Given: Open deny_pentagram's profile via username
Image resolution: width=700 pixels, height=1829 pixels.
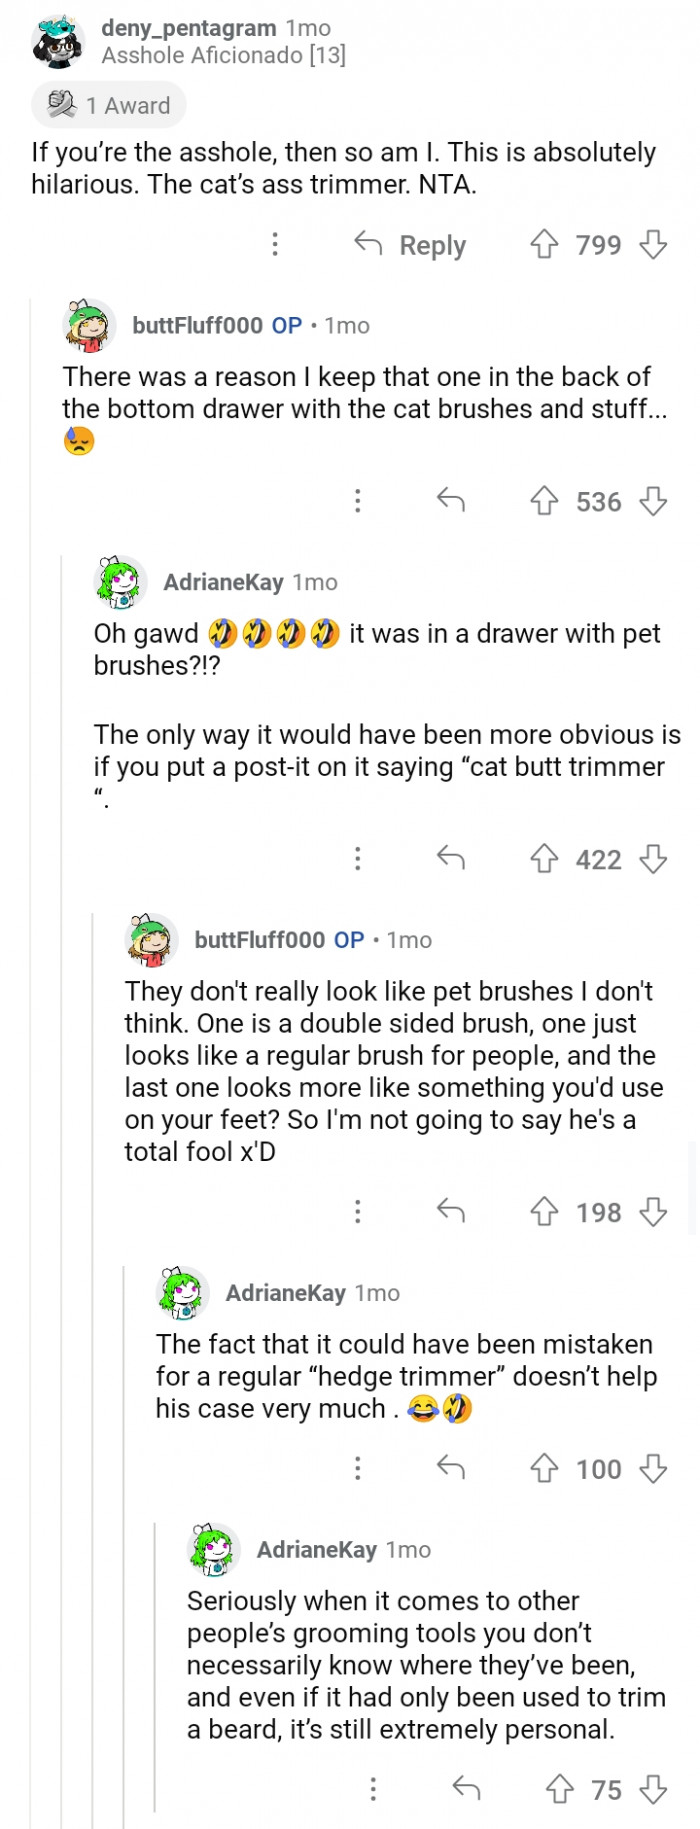Looking at the screenshot, I should 188,28.
